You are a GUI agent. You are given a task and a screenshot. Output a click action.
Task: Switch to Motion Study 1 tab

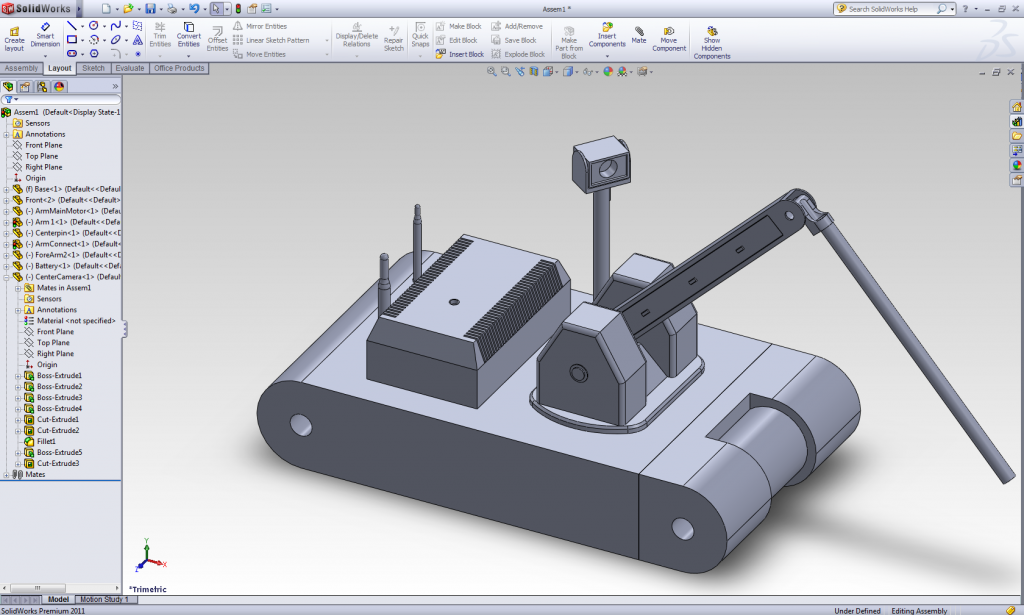coord(104,600)
